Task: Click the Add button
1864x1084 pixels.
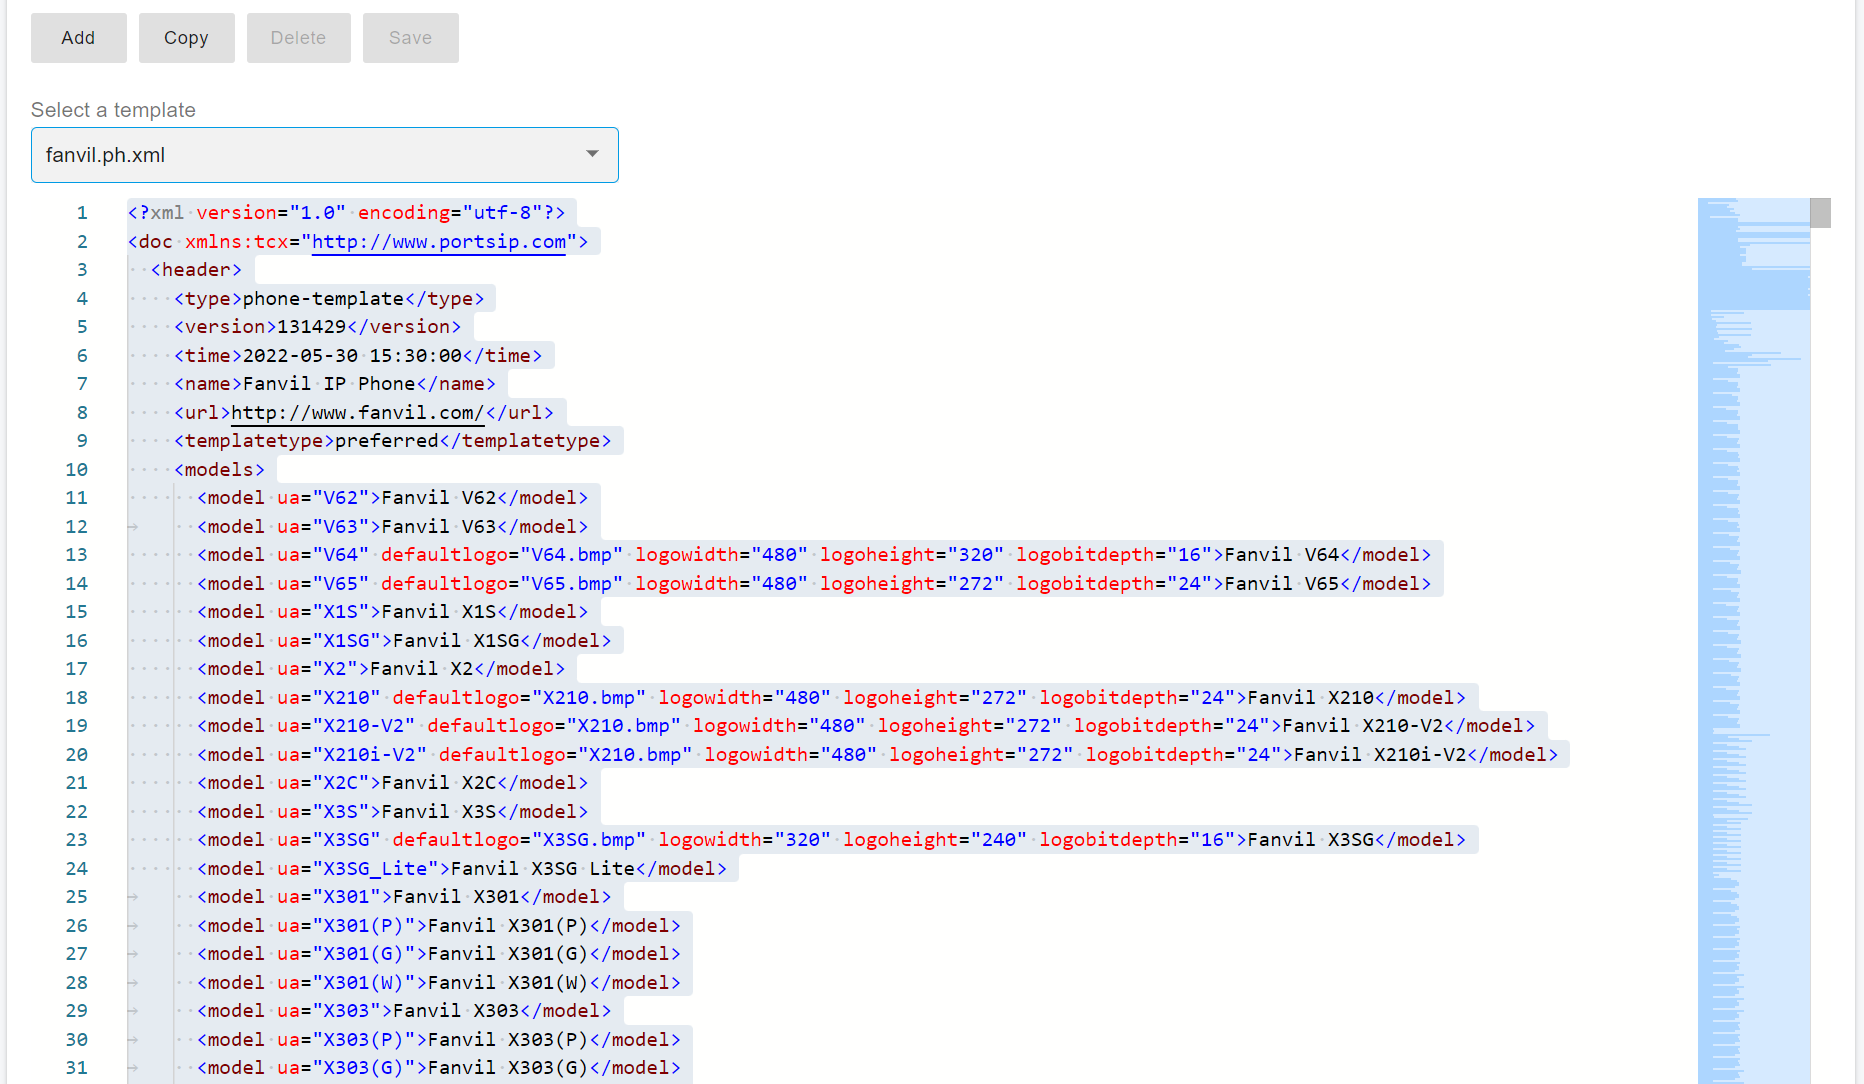Action: click(78, 38)
